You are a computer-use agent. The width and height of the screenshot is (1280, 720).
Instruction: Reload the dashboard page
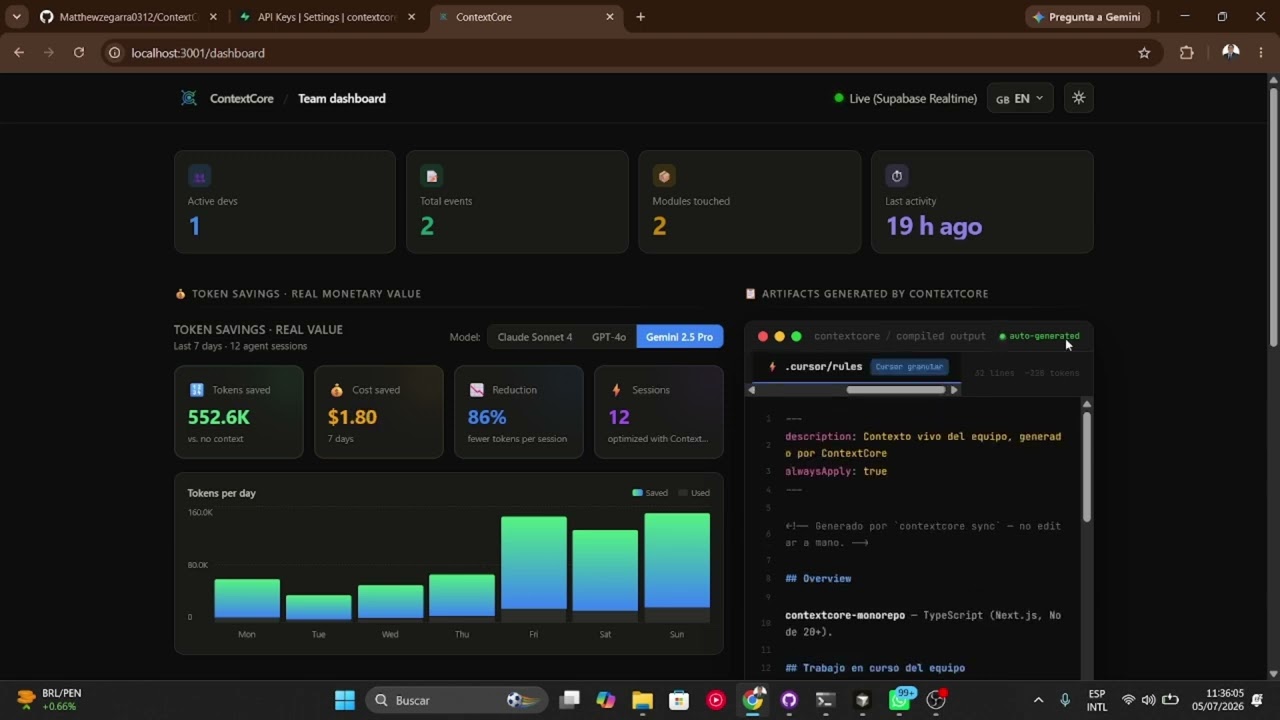(x=79, y=53)
